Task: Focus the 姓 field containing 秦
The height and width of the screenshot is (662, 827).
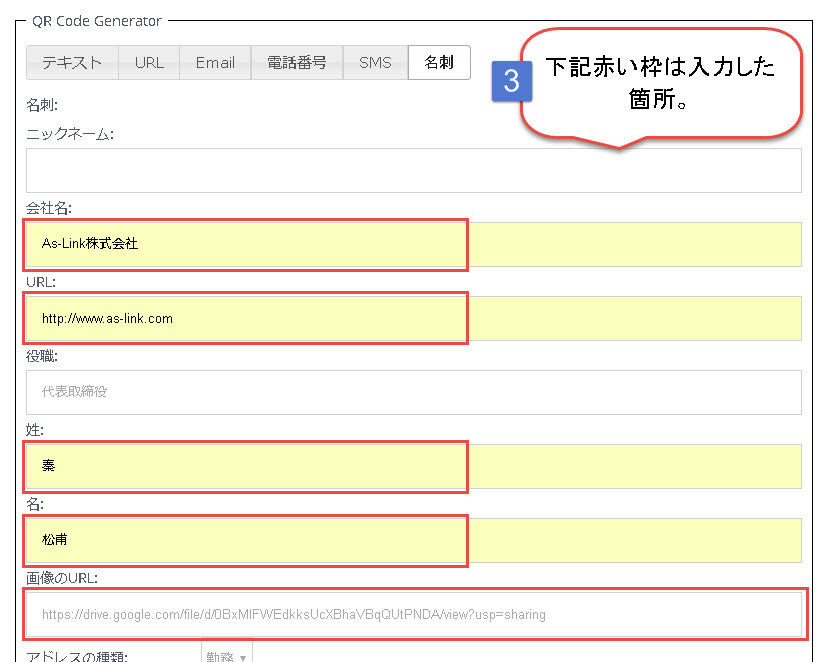Action: 414,466
